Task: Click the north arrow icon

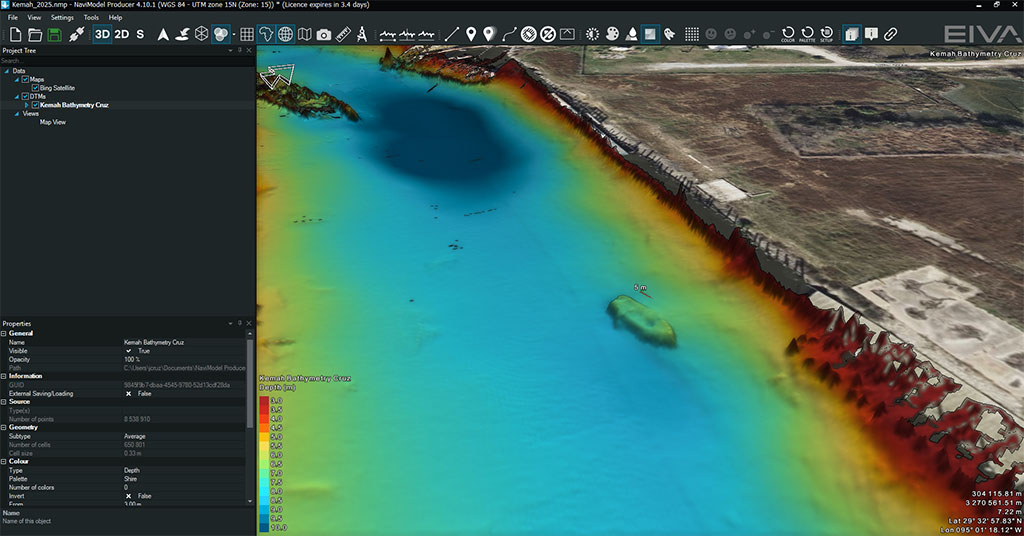Action: (164, 34)
